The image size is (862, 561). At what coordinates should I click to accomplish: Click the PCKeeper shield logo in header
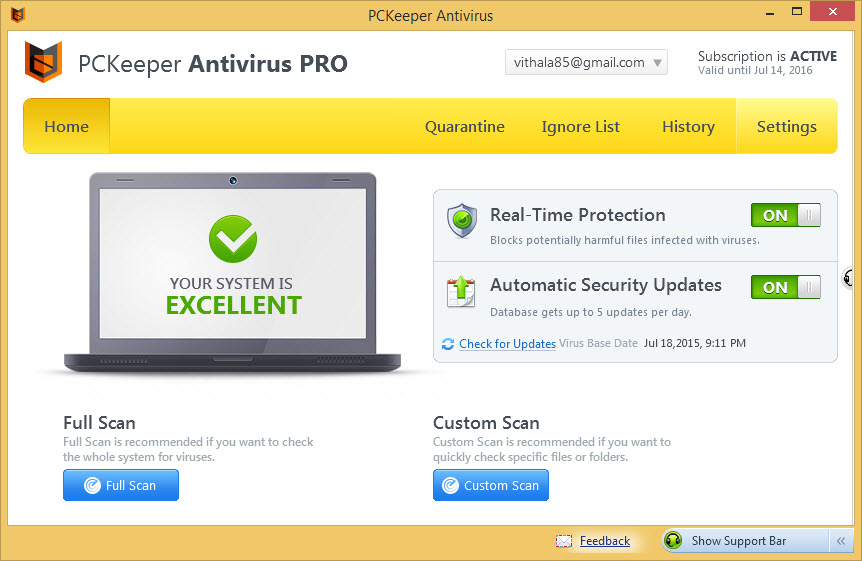[43, 62]
